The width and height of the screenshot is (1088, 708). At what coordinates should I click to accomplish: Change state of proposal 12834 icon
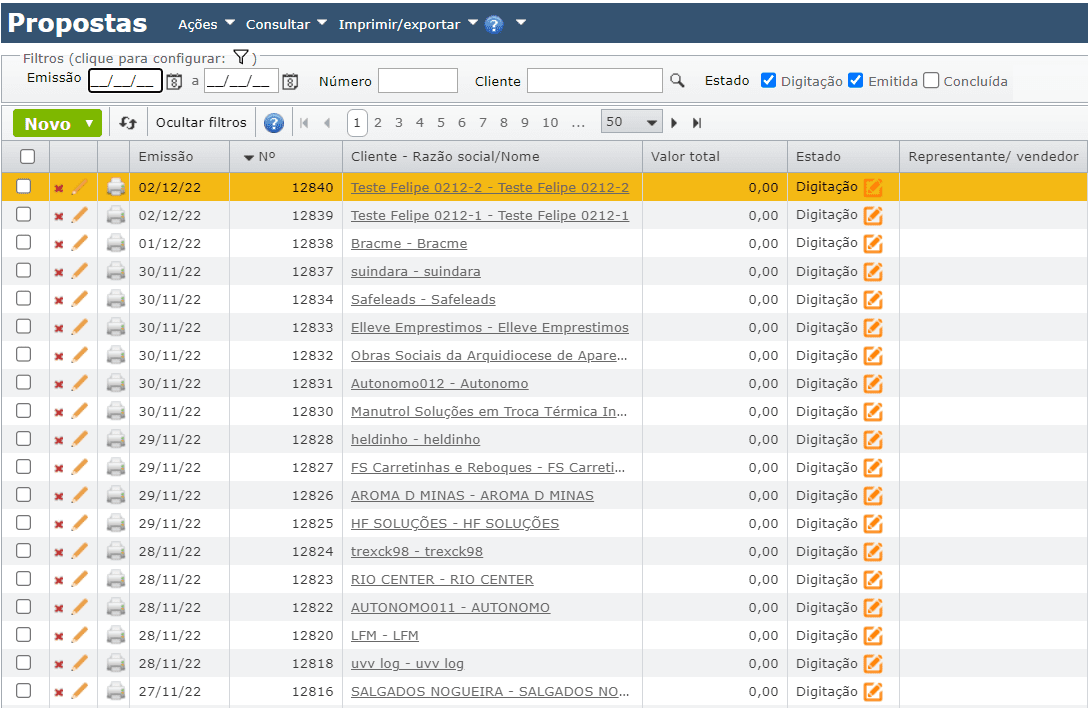click(873, 300)
